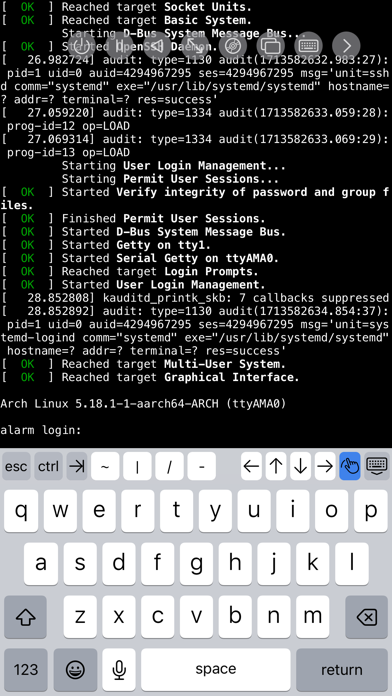The height and width of the screenshot is (696, 392).
Task: Tap the 'Arch Linux 5.18.1-1-aarch64-ARCH (ttyAMA0)' line
Action: [x=143, y=403]
